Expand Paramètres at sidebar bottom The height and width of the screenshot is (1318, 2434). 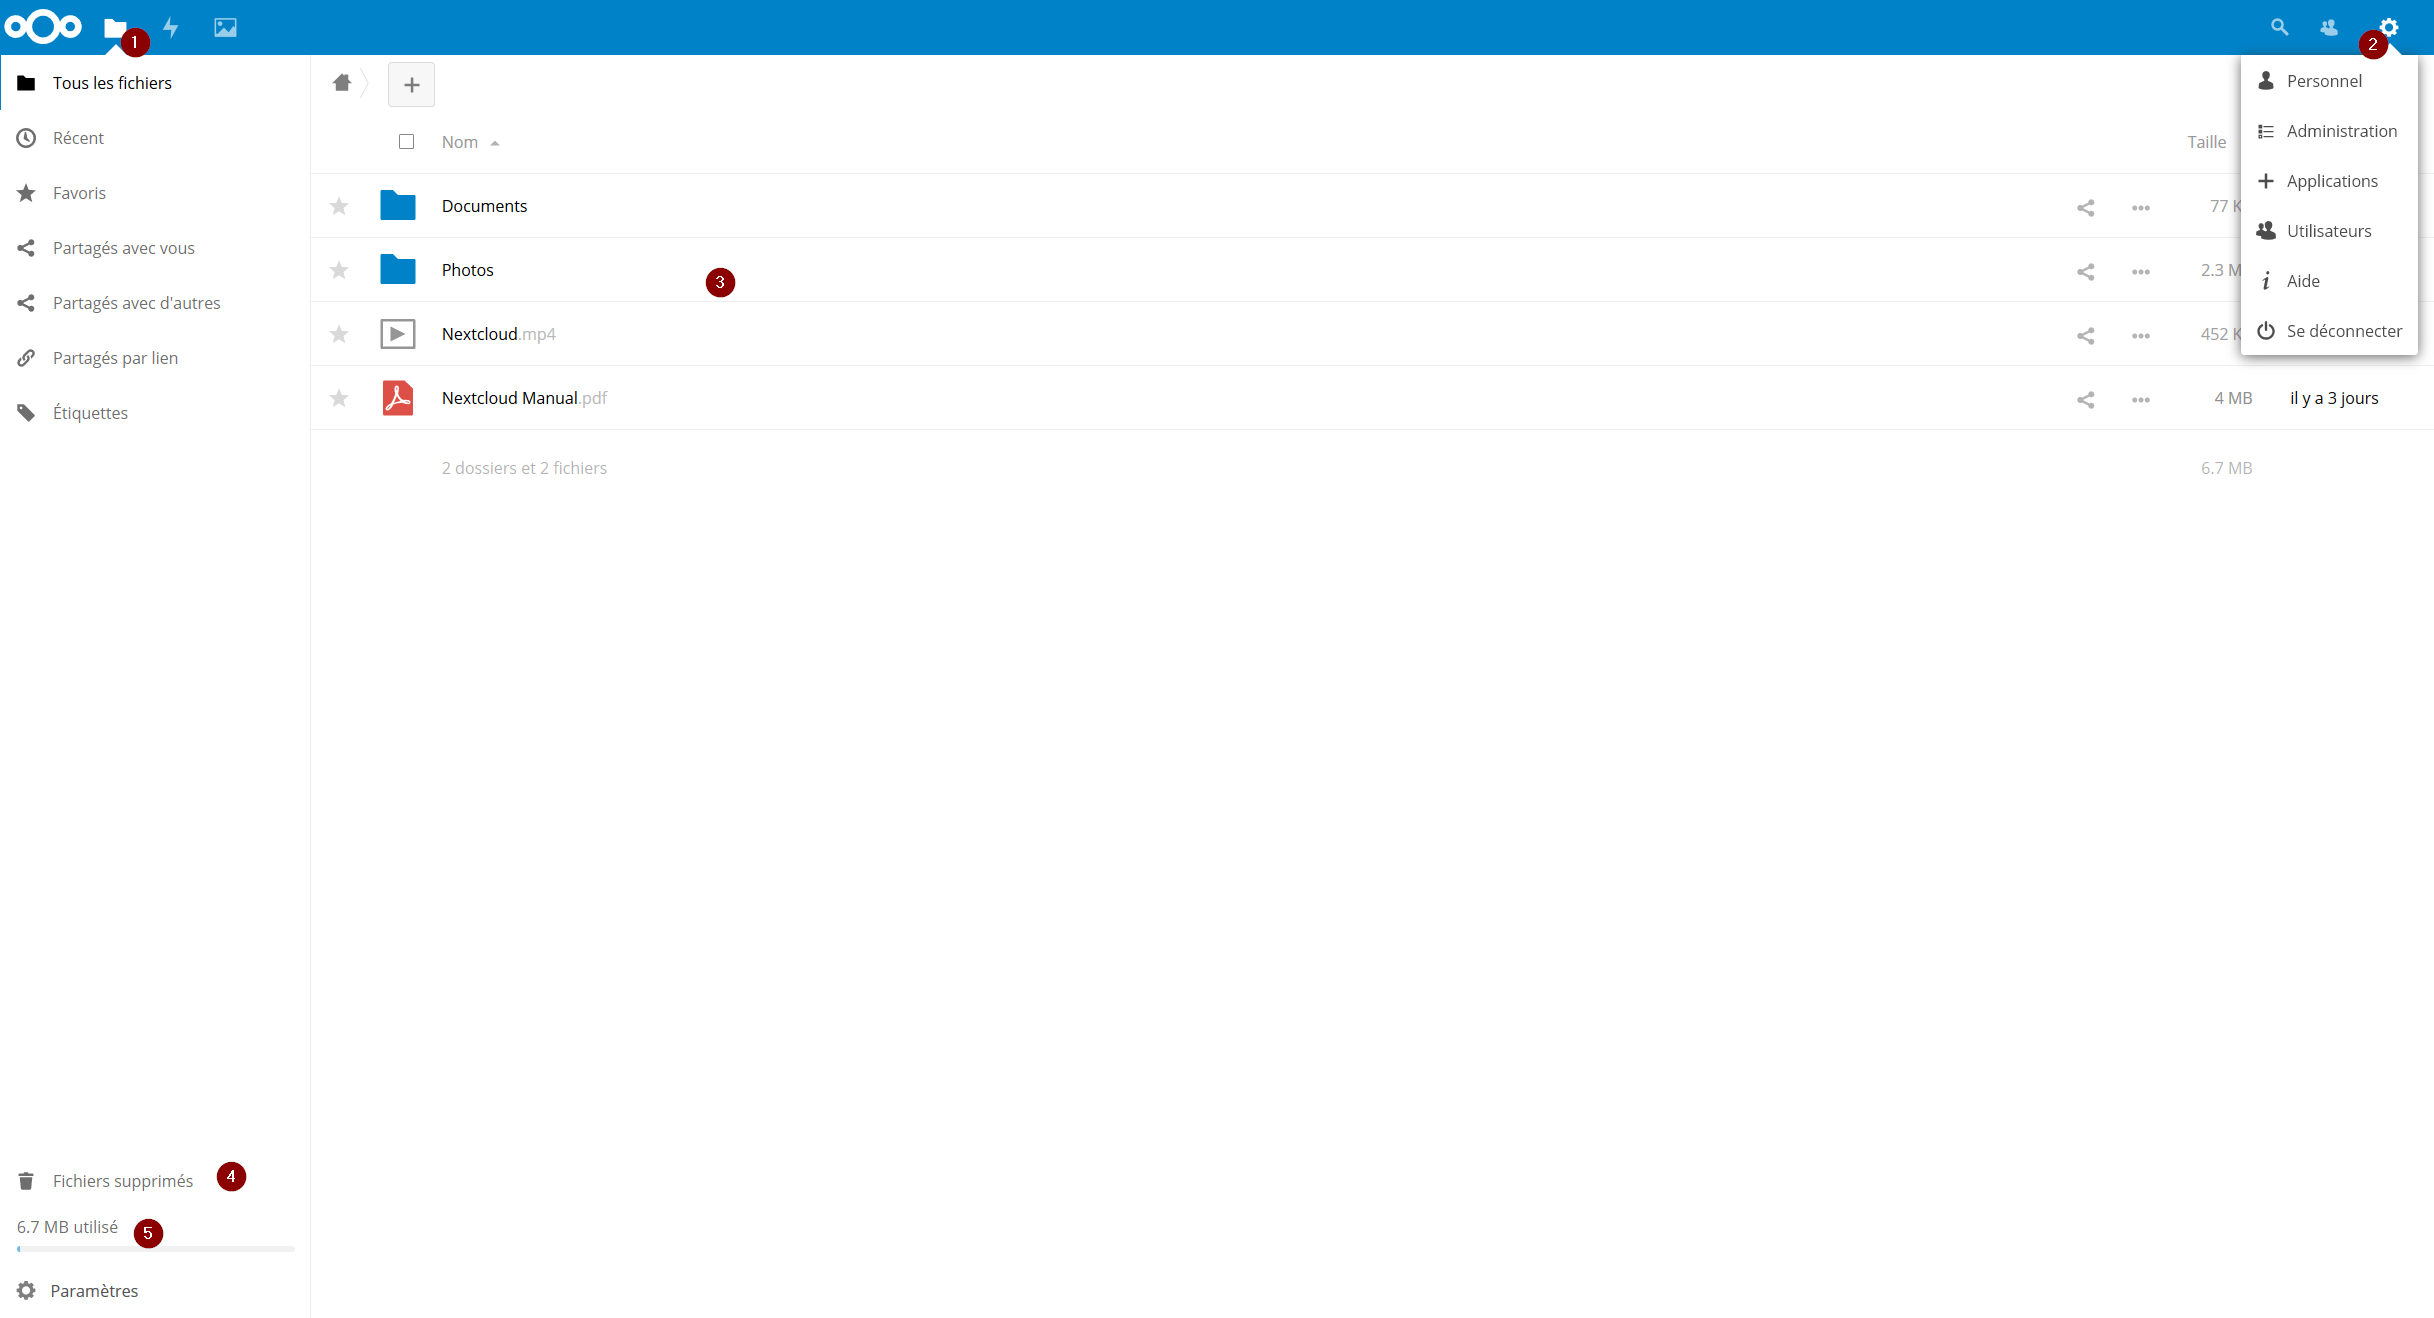tap(94, 1290)
